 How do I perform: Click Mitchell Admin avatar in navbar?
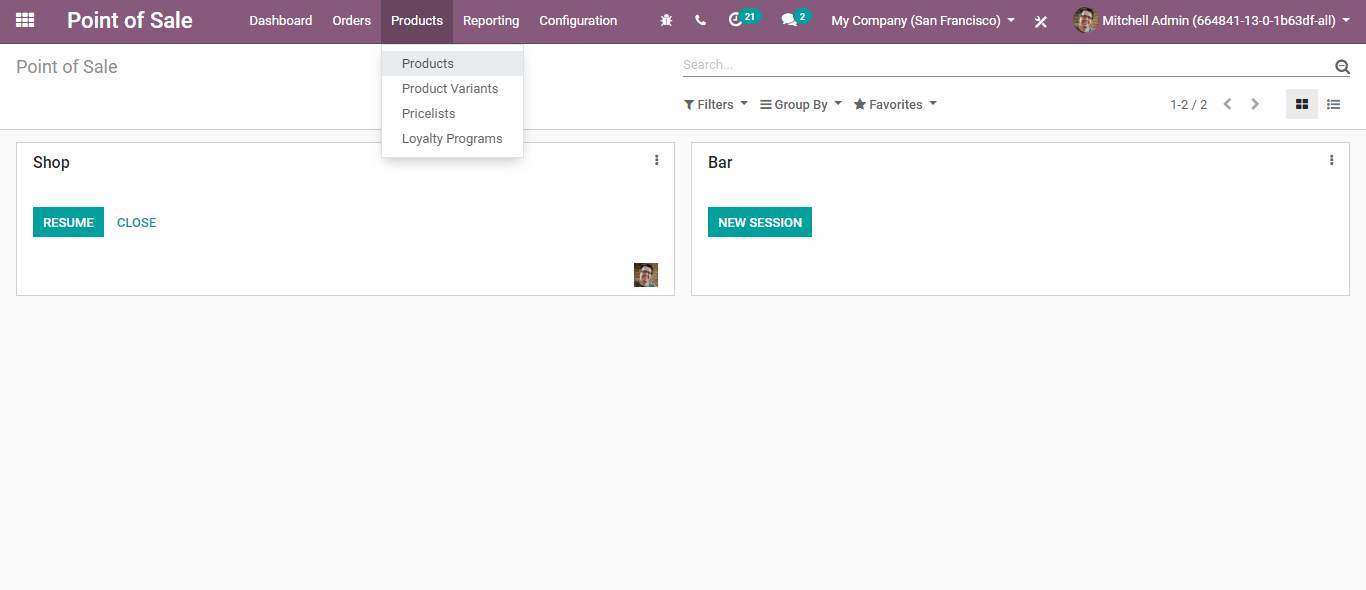1085,20
